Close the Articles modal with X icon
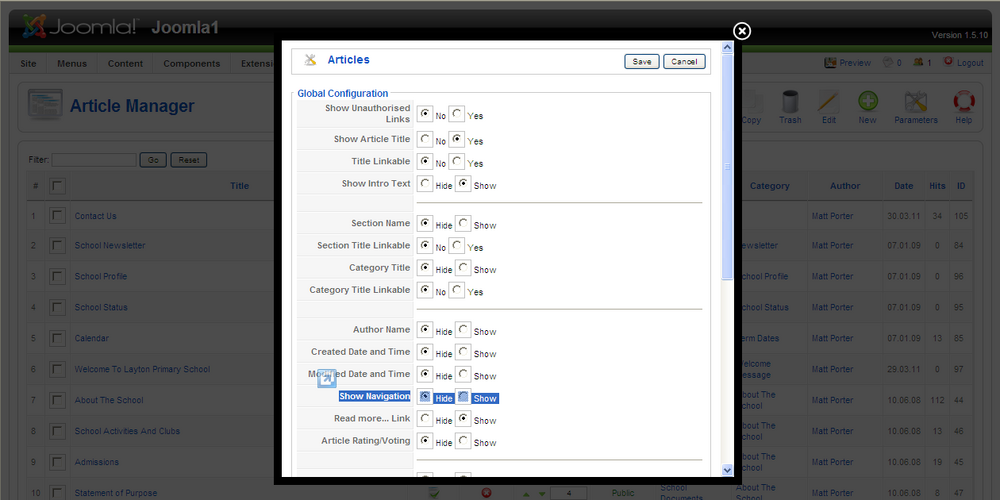The image size is (1000, 500). [x=742, y=31]
